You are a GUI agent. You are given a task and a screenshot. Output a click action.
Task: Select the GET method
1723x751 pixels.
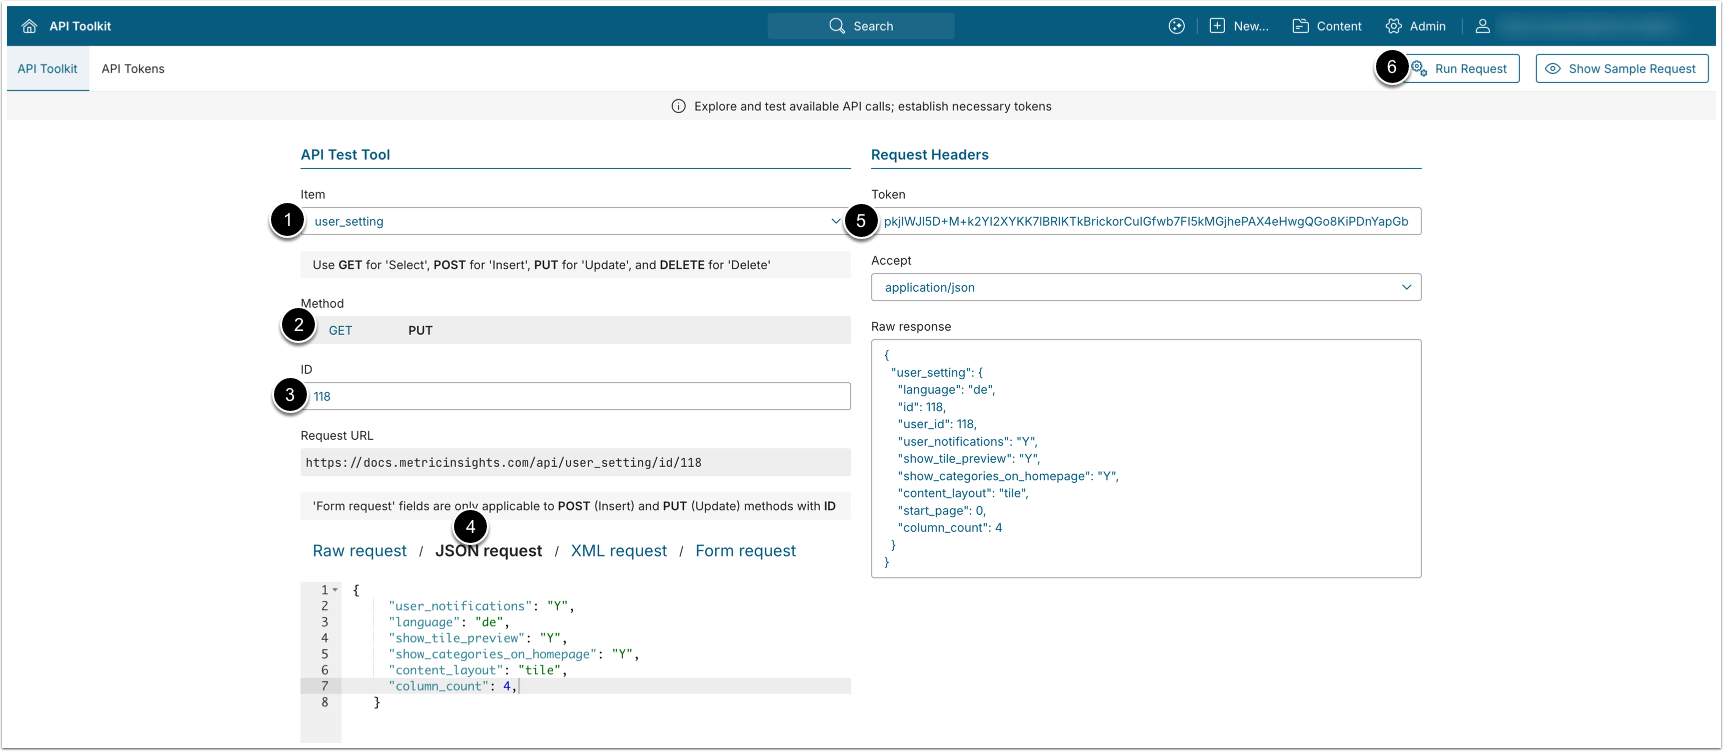pos(340,330)
